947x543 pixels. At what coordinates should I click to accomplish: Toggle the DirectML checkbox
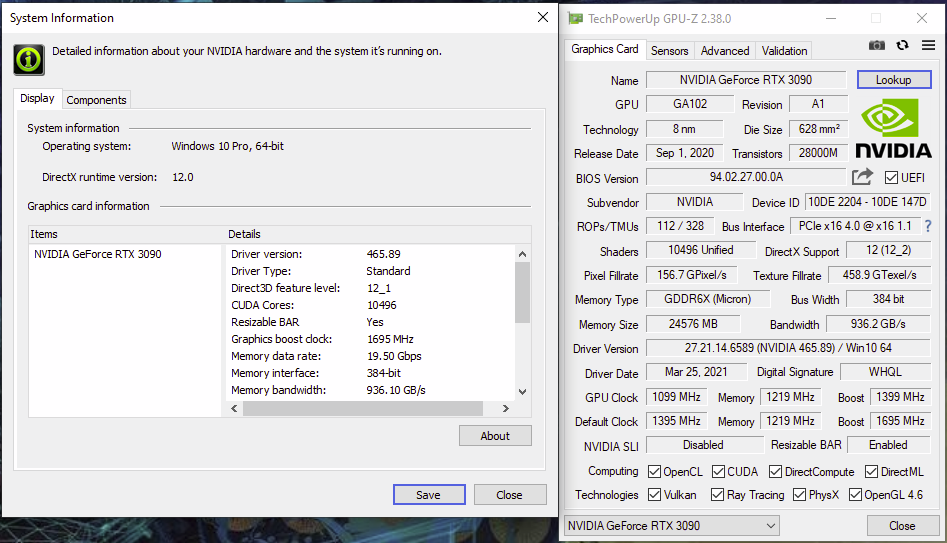(x=872, y=471)
